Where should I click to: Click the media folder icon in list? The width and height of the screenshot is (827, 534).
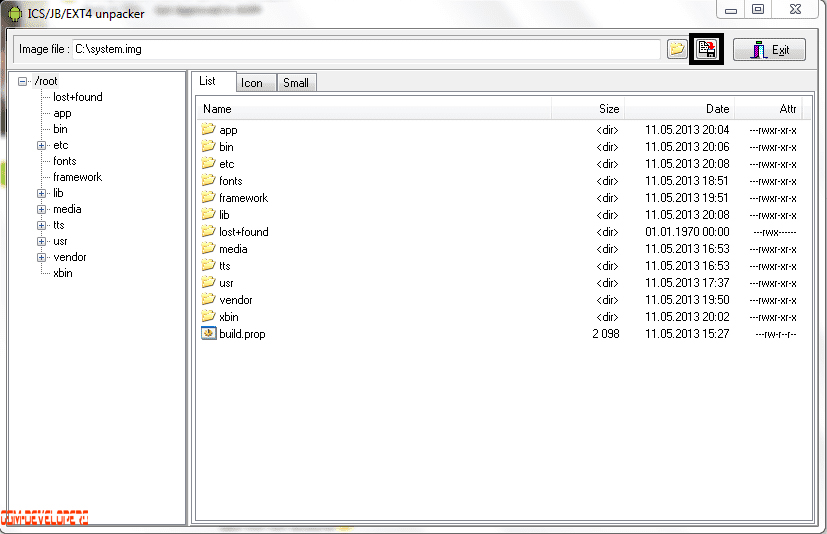point(208,247)
